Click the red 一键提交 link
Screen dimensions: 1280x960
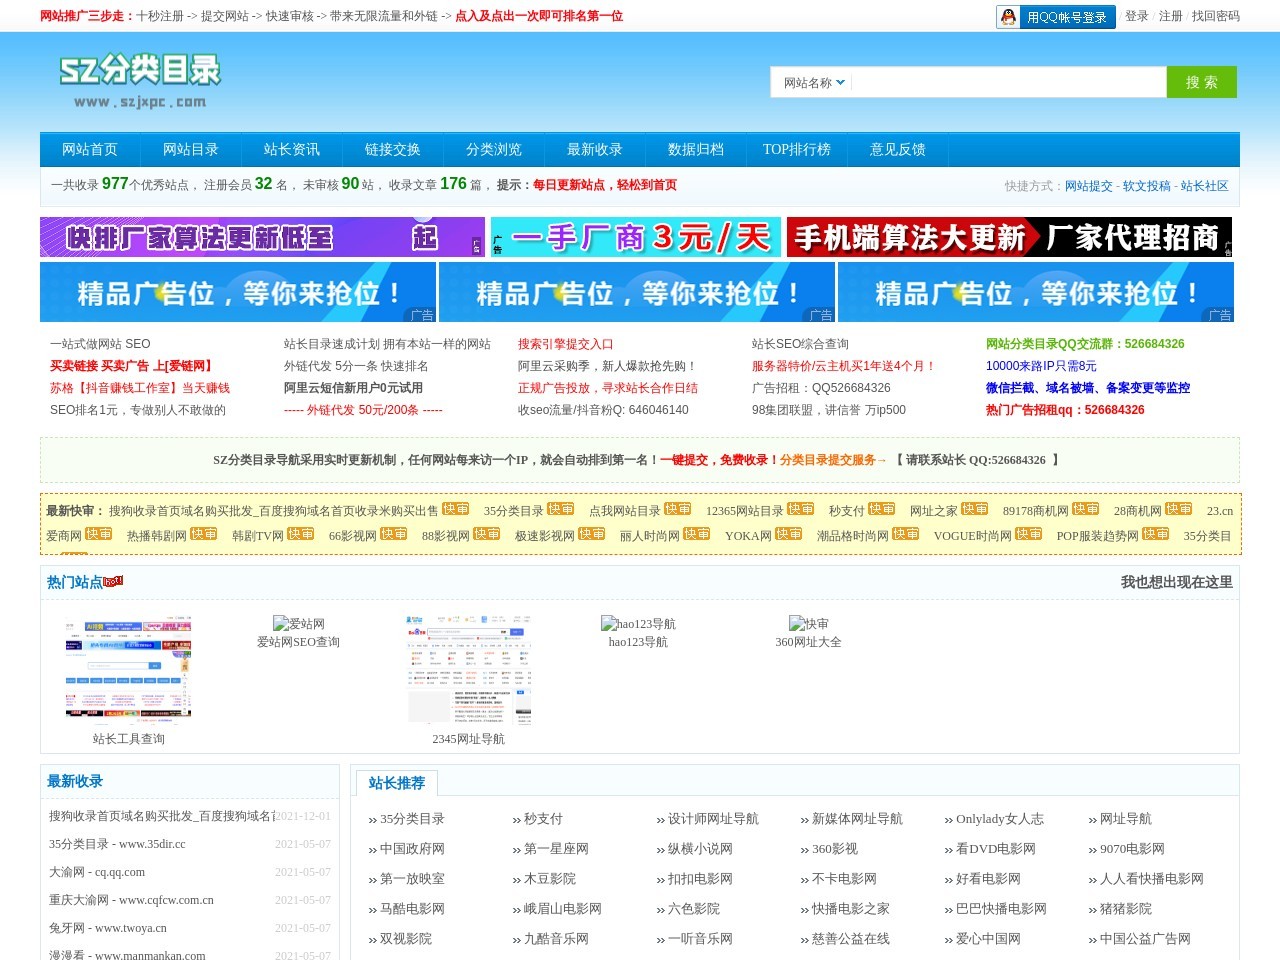686,460
